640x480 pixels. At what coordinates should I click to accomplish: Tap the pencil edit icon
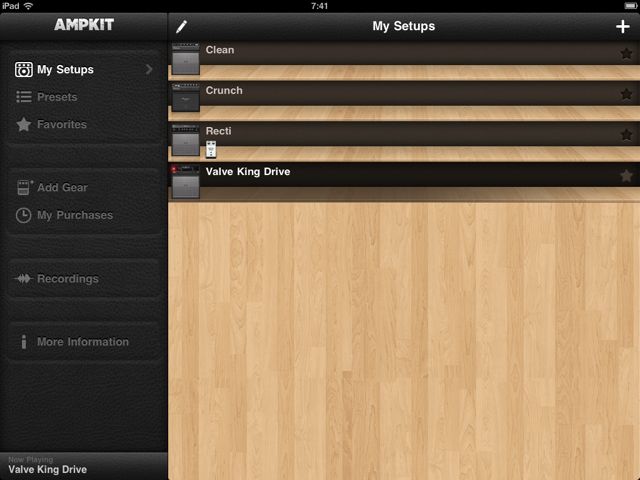(182, 27)
